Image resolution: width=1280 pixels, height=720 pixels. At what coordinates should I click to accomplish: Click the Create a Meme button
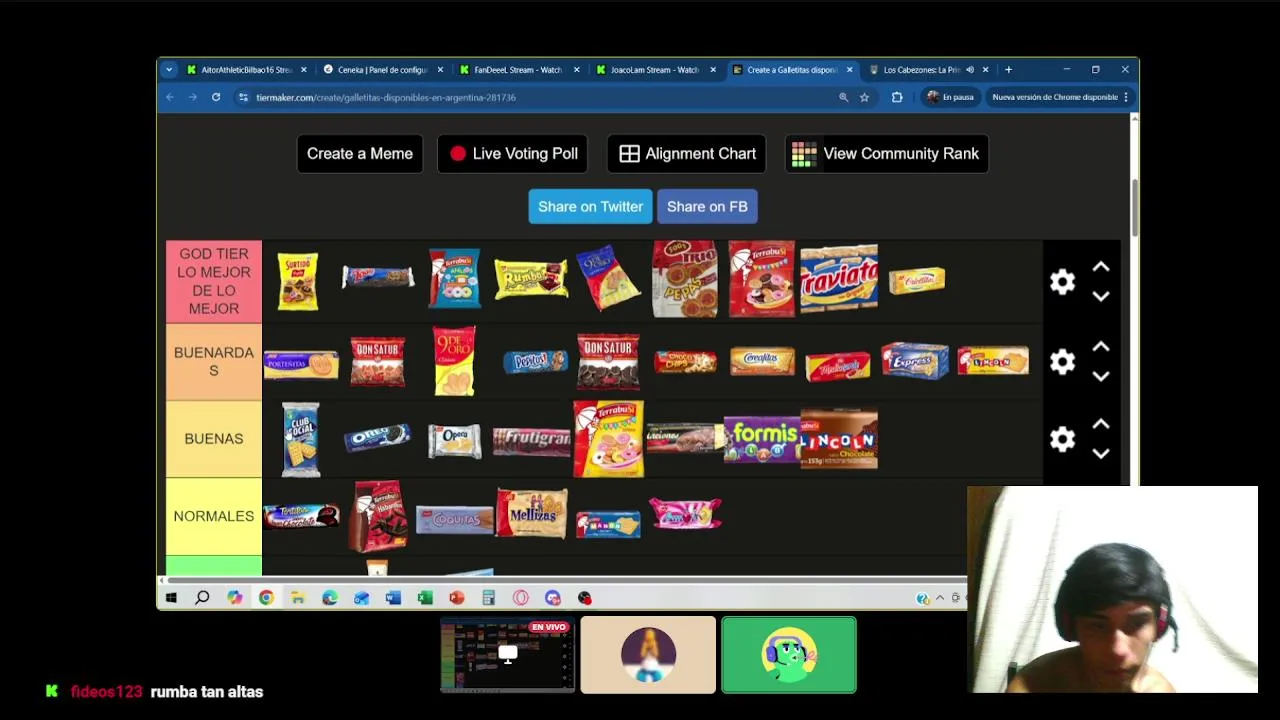[x=360, y=153]
